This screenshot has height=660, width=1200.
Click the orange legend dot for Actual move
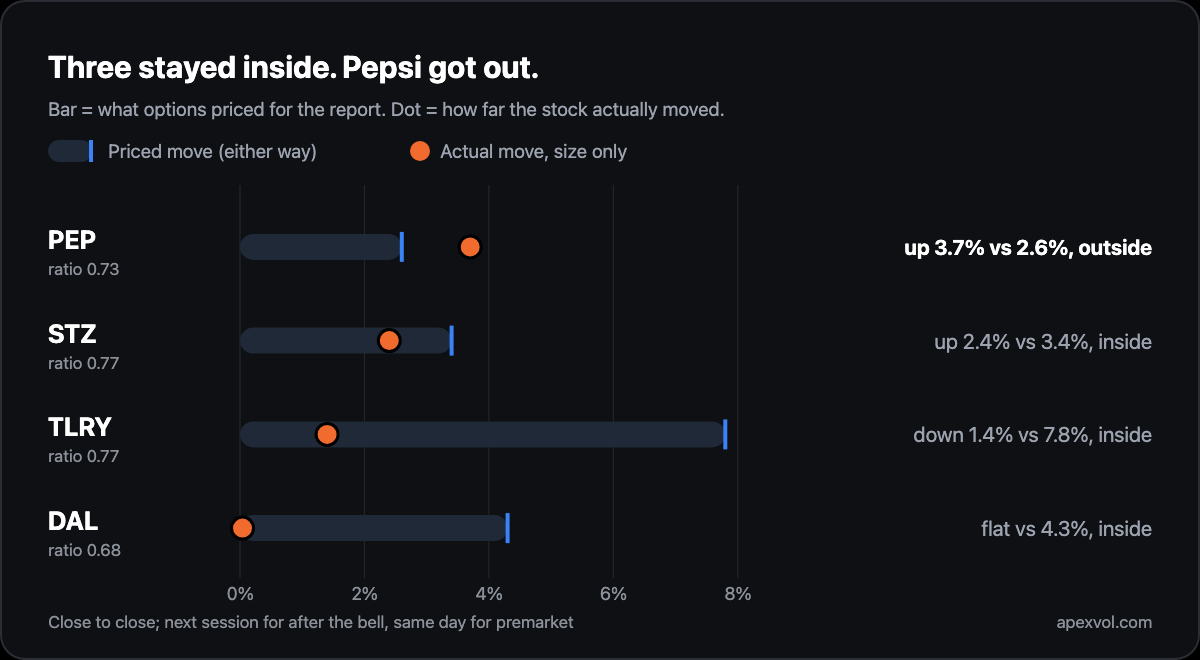point(420,151)
